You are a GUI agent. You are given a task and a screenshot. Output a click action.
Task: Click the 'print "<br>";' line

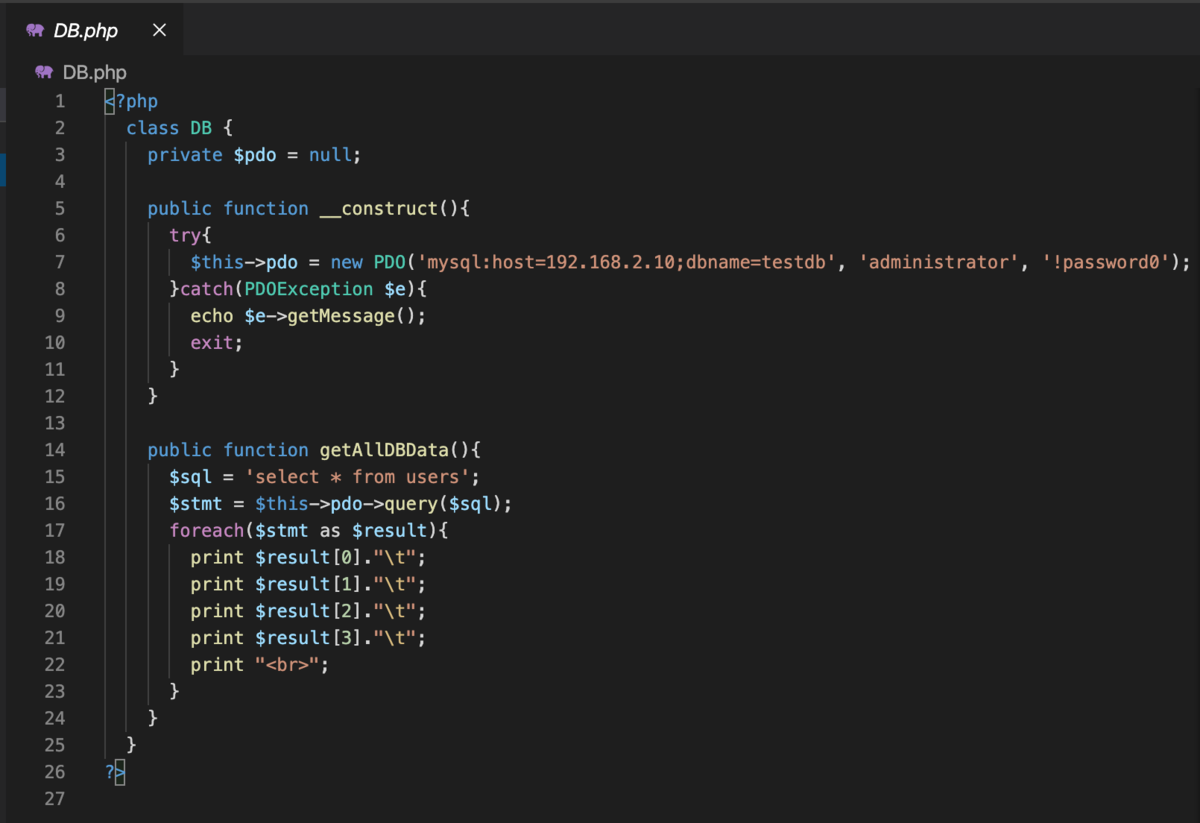click(260, 665)
